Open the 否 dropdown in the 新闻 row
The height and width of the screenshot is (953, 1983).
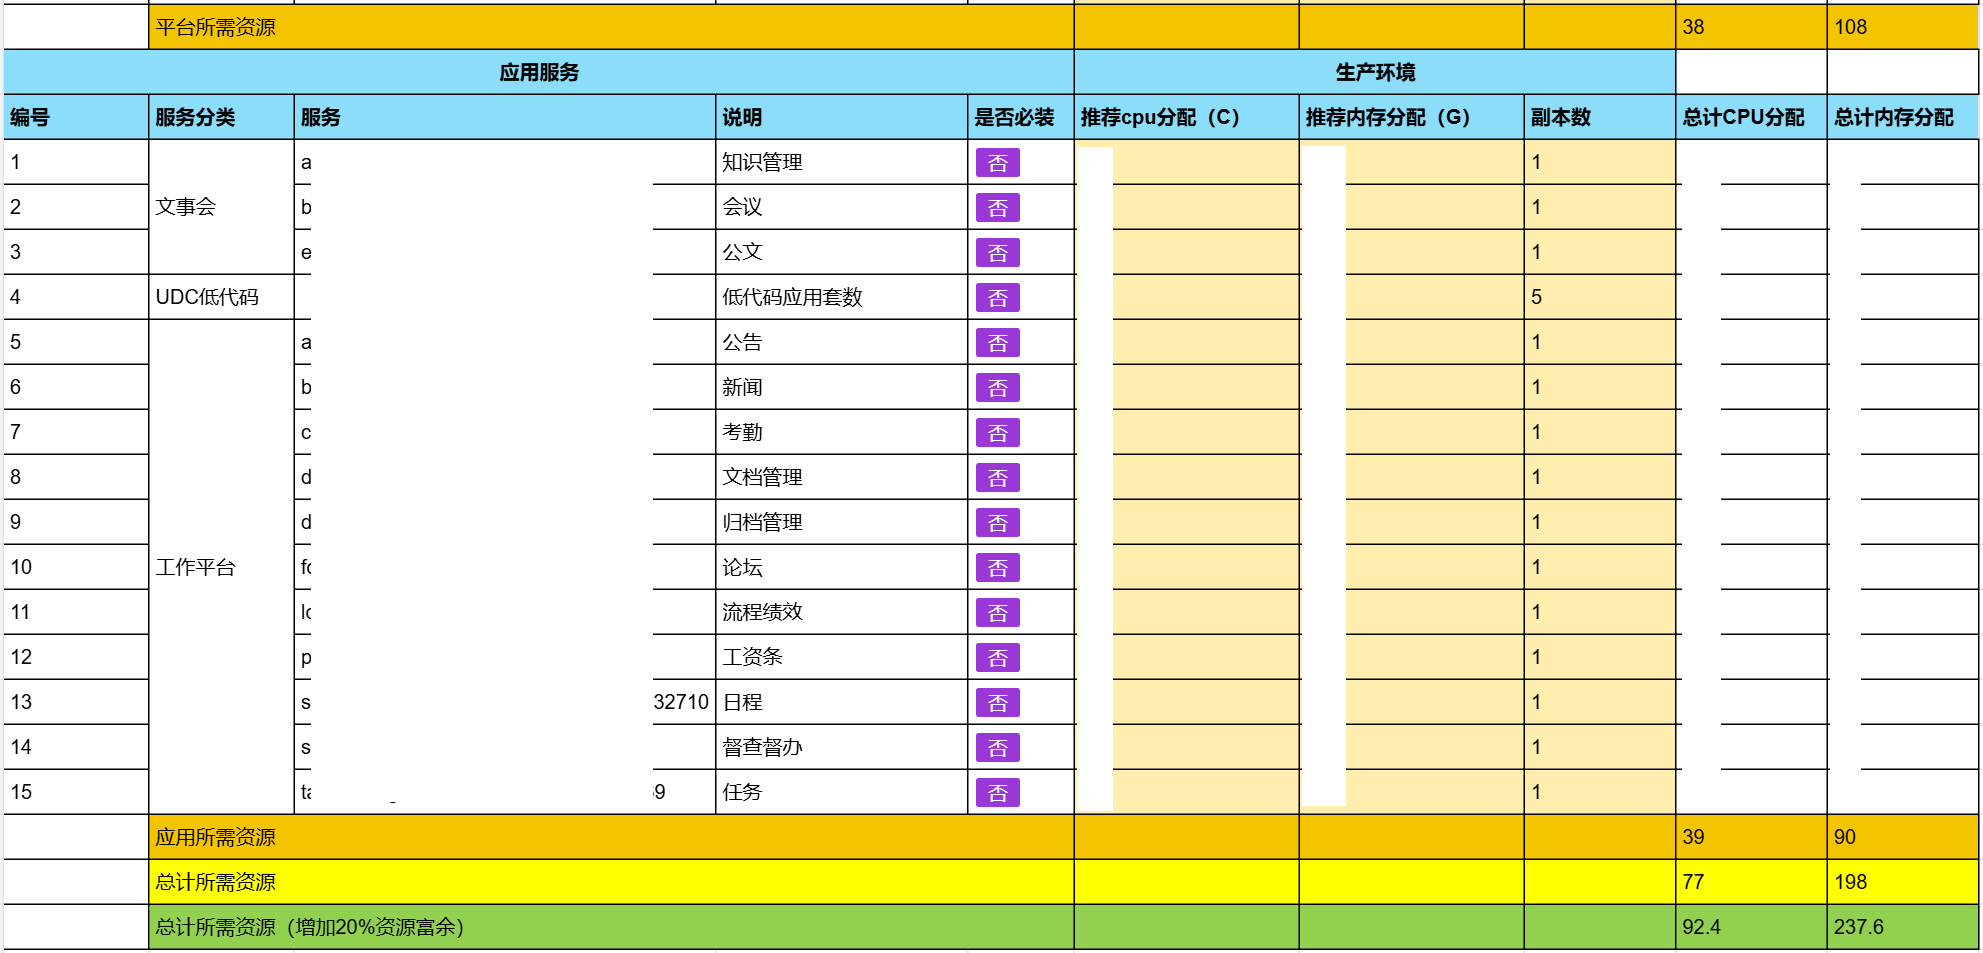pos(997,388)
